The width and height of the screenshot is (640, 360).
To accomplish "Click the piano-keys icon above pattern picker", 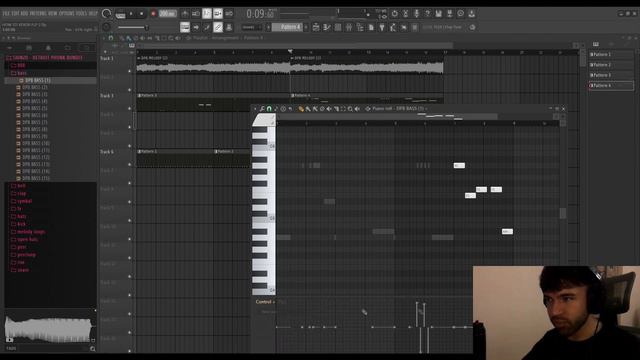I will tap(596, 44).
